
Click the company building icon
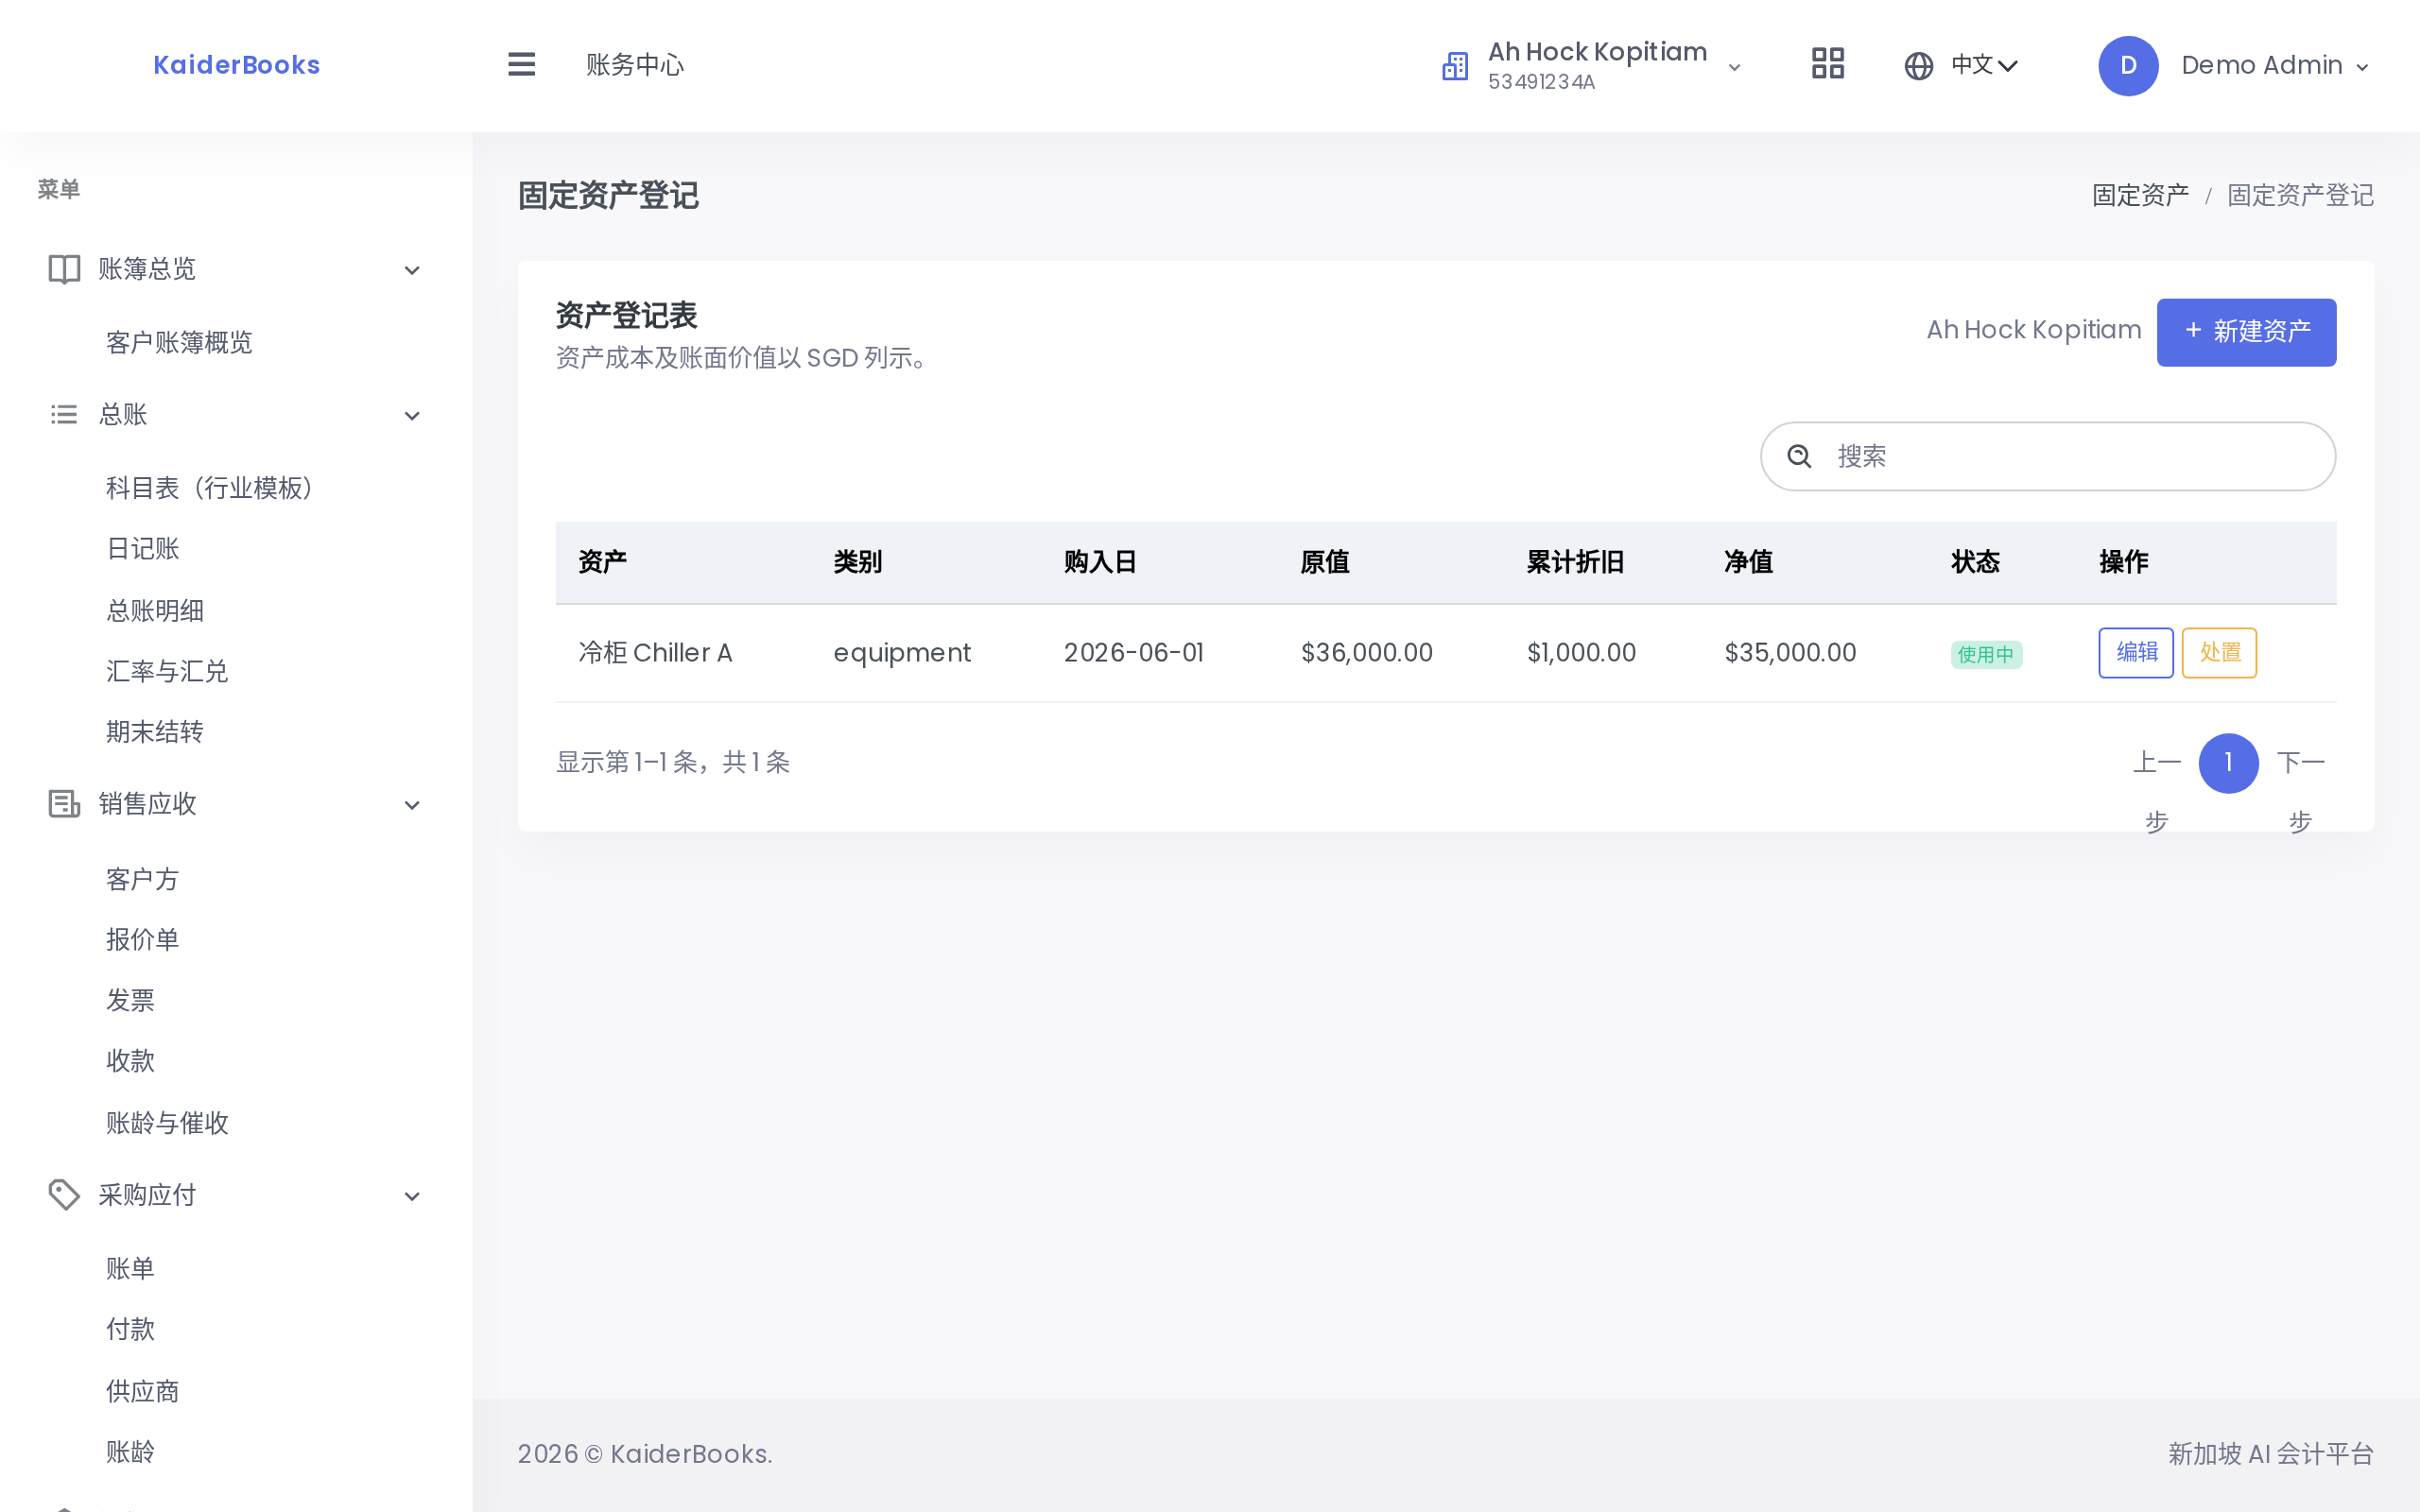tap(1455, 66)
